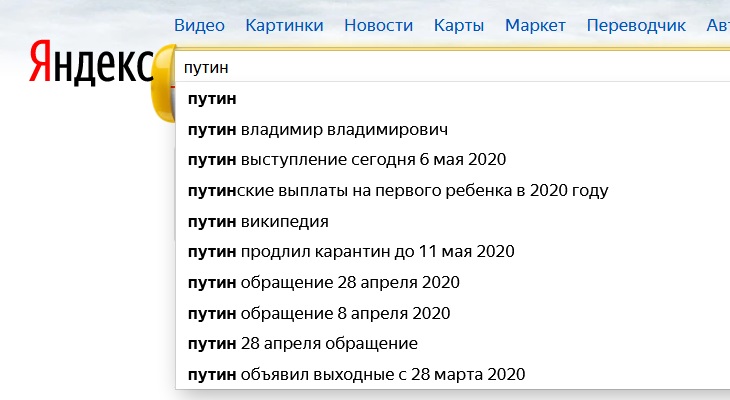The image size is (730, 400).
Task: Open the Видео service link
Action: point(199,25)
